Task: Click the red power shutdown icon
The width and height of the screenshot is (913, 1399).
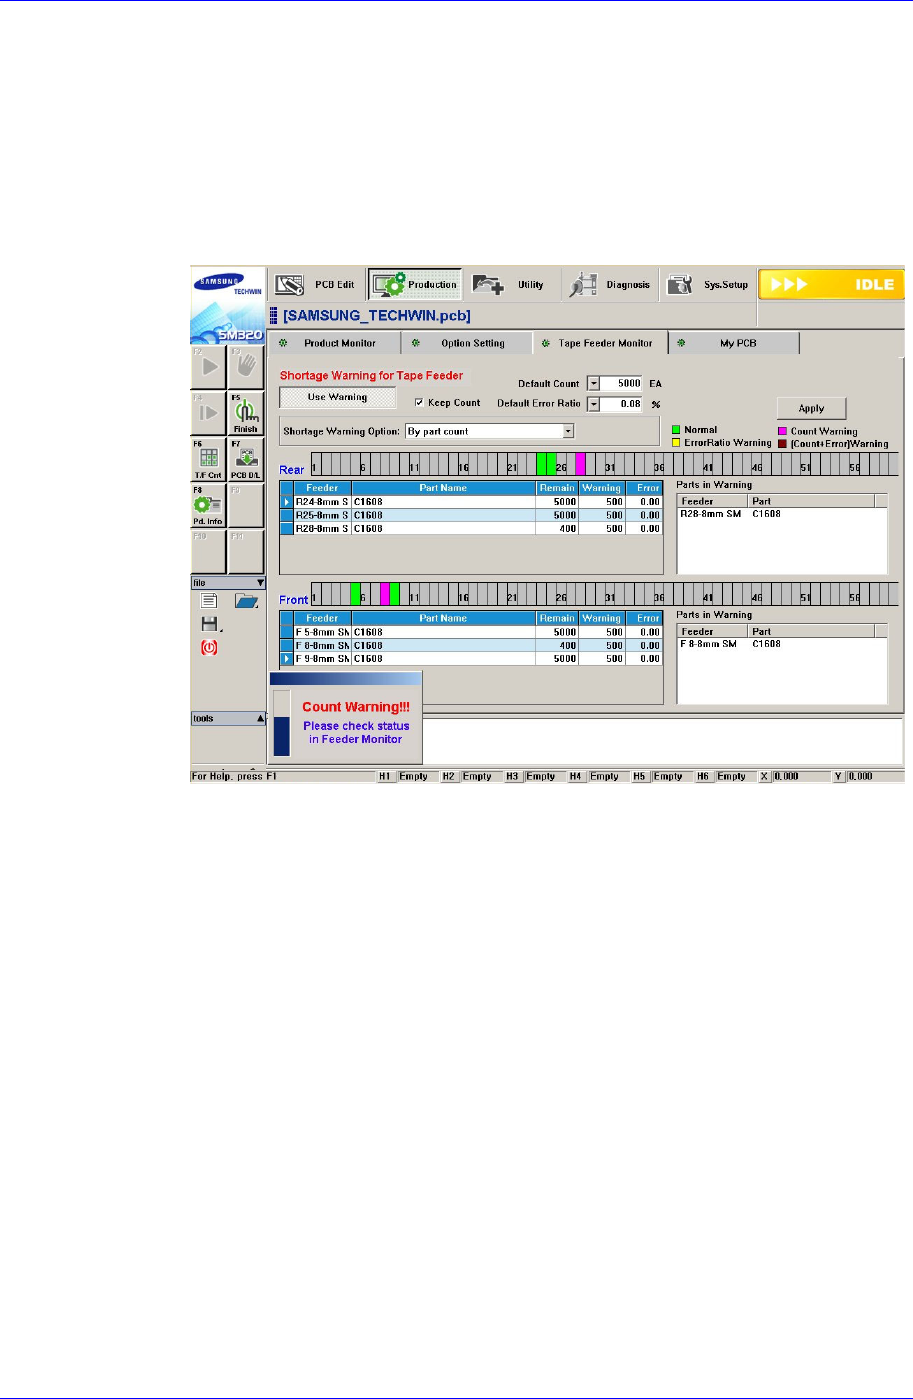Action: coord(209,647)
